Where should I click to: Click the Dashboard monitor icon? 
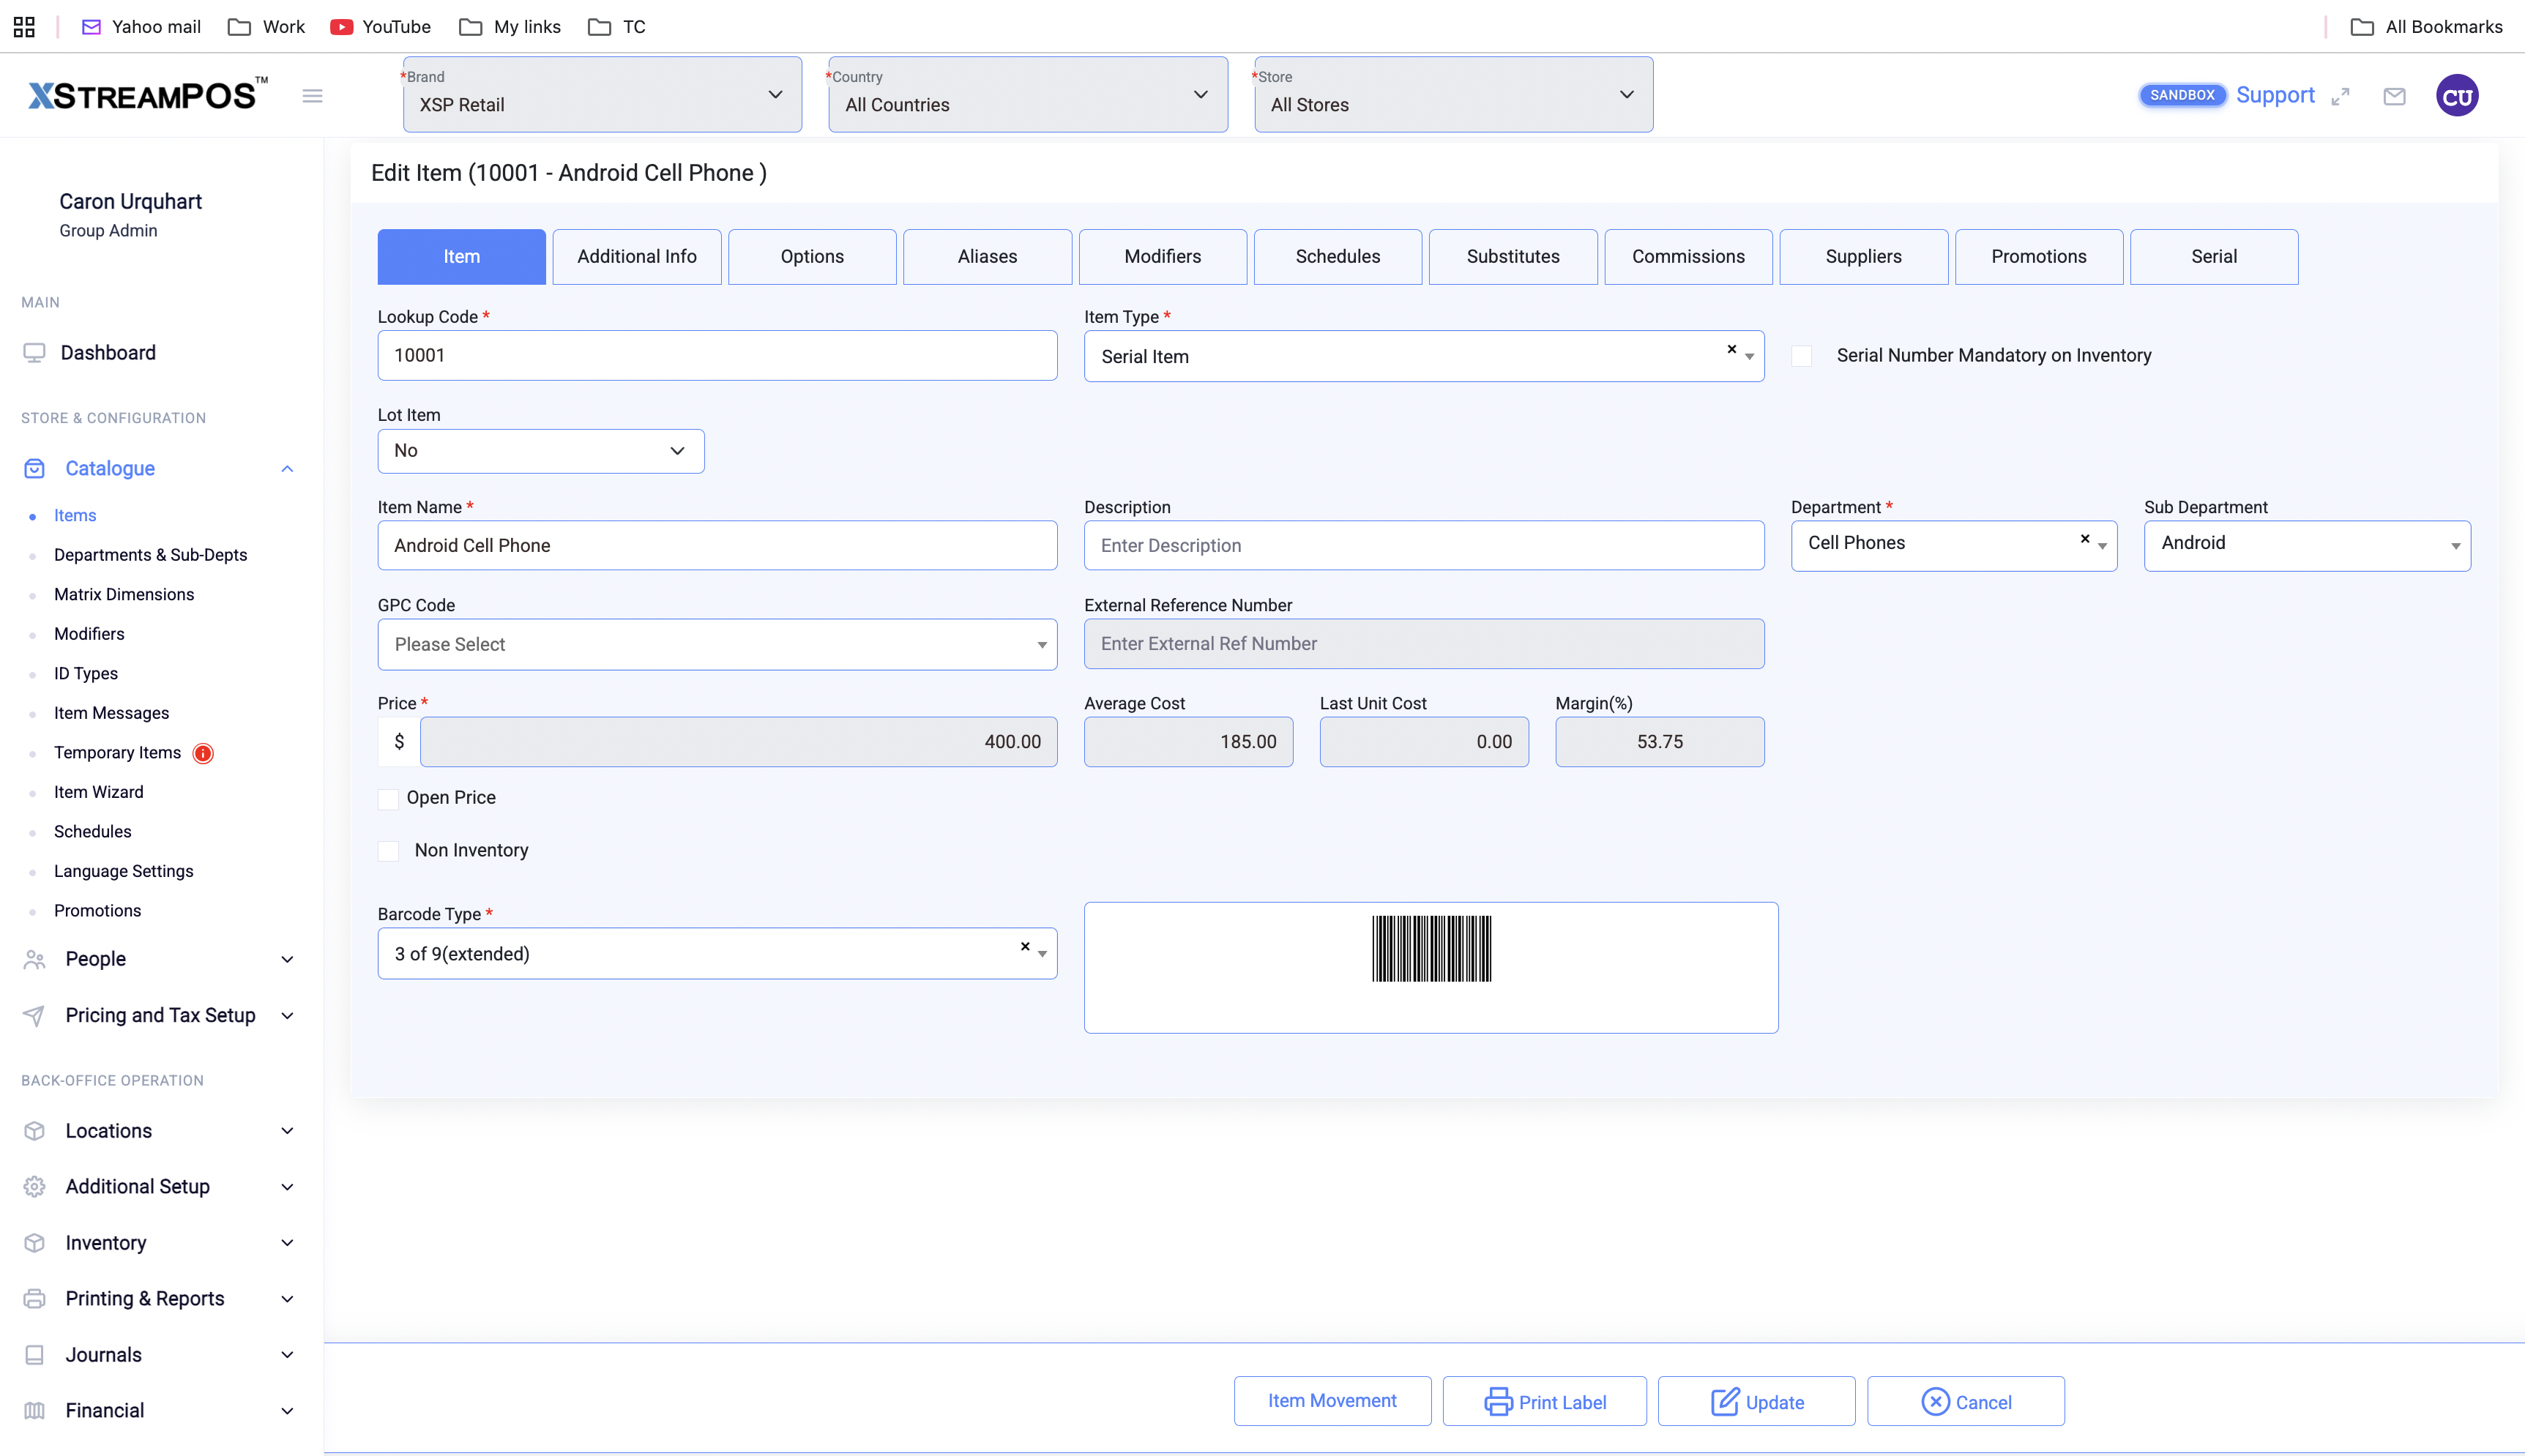click(x=34, y=353)
